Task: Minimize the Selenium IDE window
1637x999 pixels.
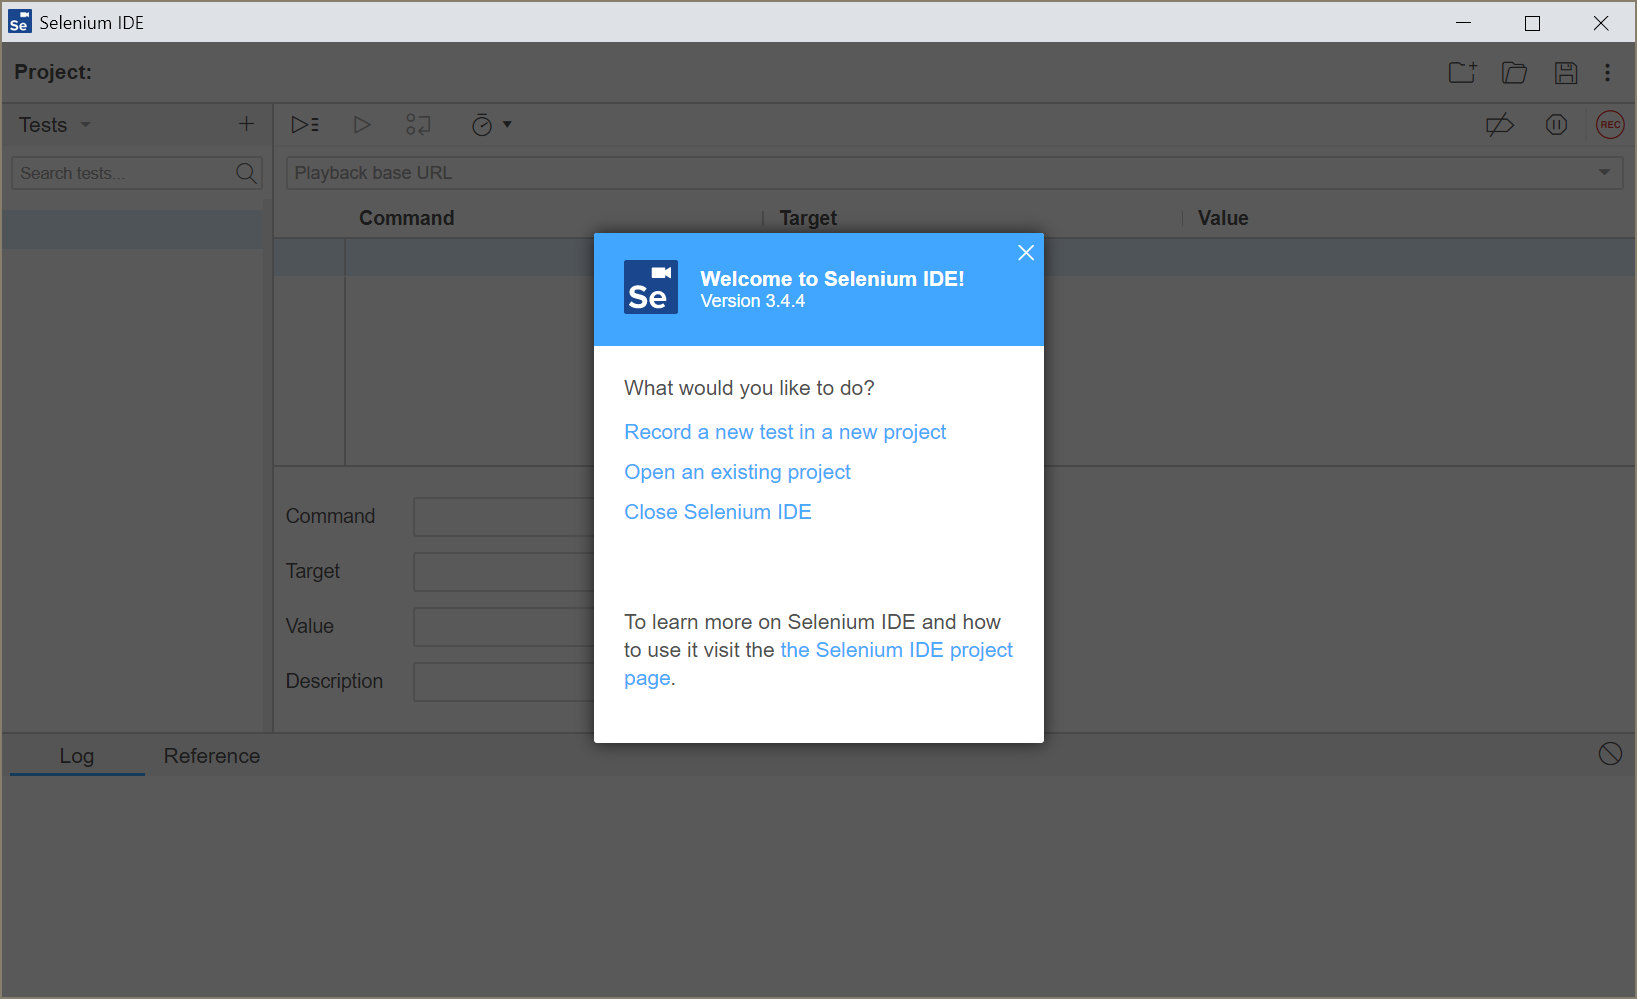Action: [1464, 23]
